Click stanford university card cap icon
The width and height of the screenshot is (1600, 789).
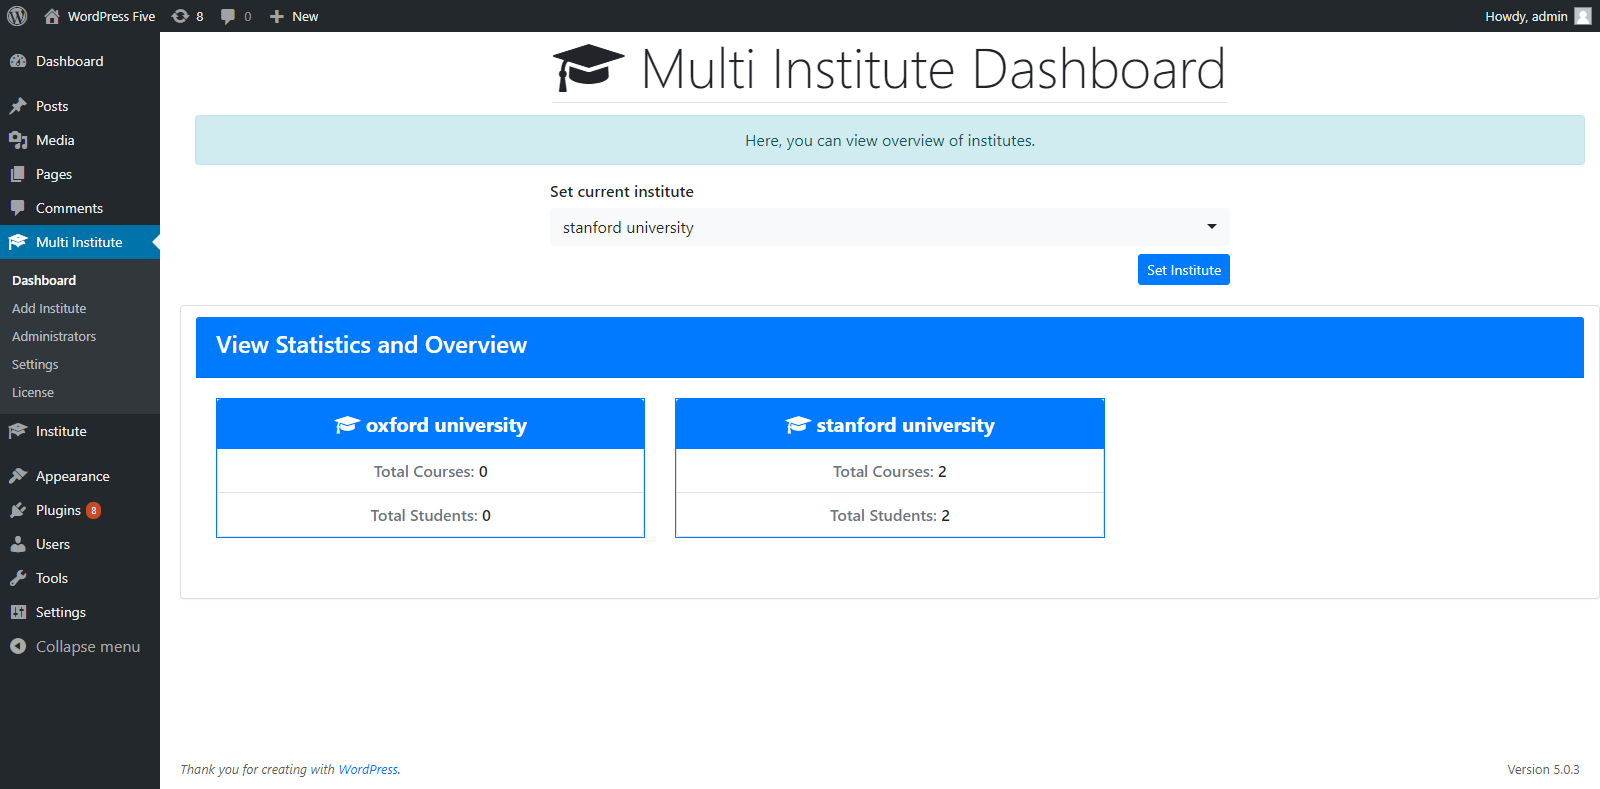click(x=797, y=425)
